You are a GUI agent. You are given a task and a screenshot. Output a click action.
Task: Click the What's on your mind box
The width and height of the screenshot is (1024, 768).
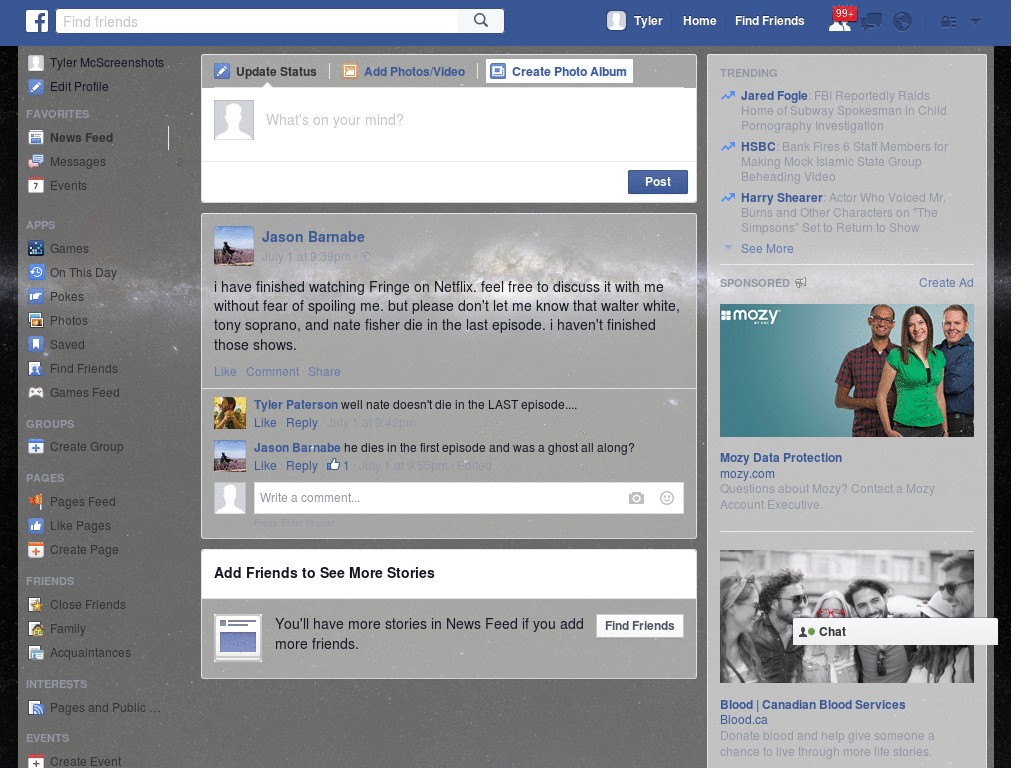click(448, 125)
